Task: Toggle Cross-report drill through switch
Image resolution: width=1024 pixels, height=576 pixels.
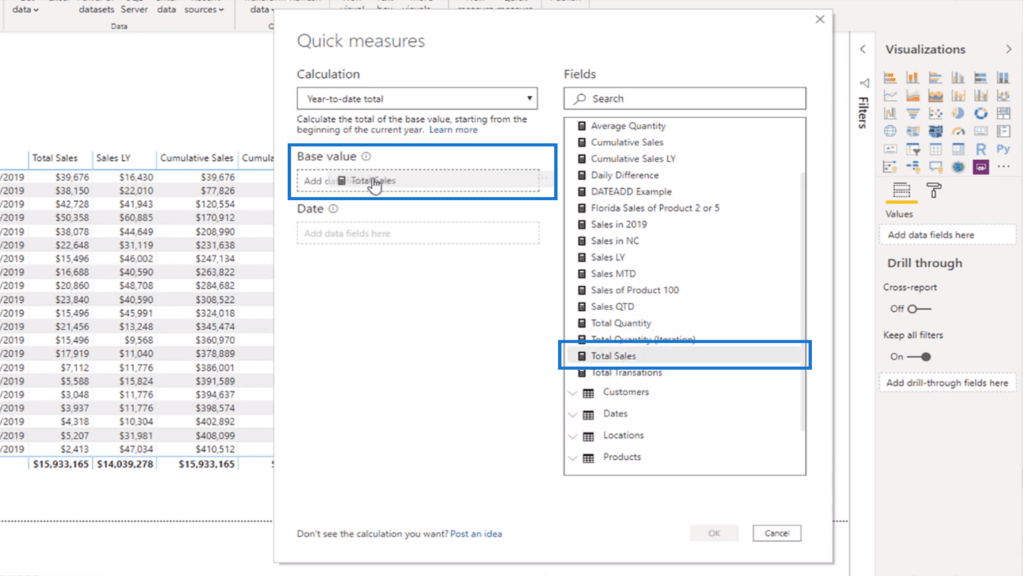Action: (919, 309)
